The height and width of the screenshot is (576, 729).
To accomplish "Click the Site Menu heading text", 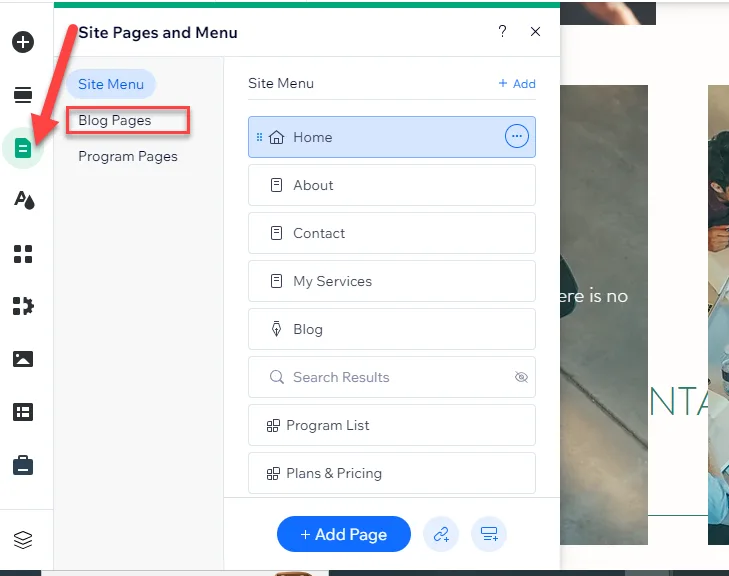I will [x=281, y=83].
